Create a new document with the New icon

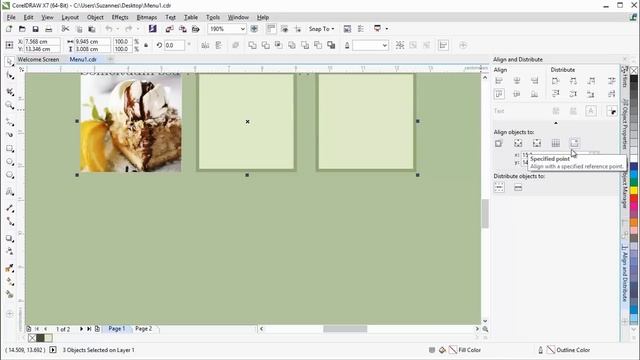click(x=9, y=29)
